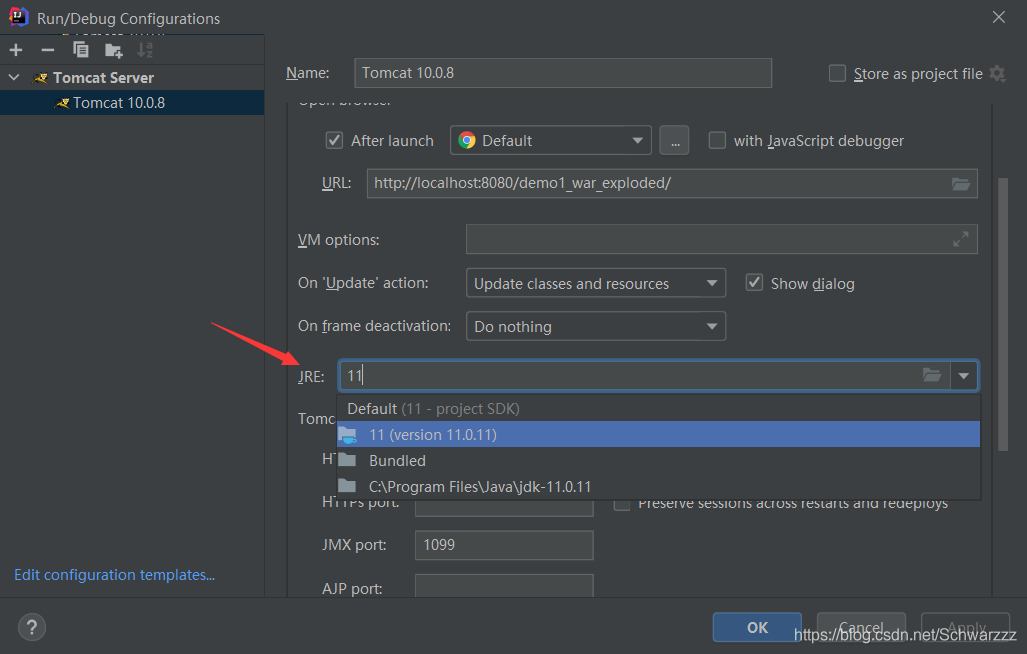
Task: Click the AJP port field
Action: click(504, 586)
